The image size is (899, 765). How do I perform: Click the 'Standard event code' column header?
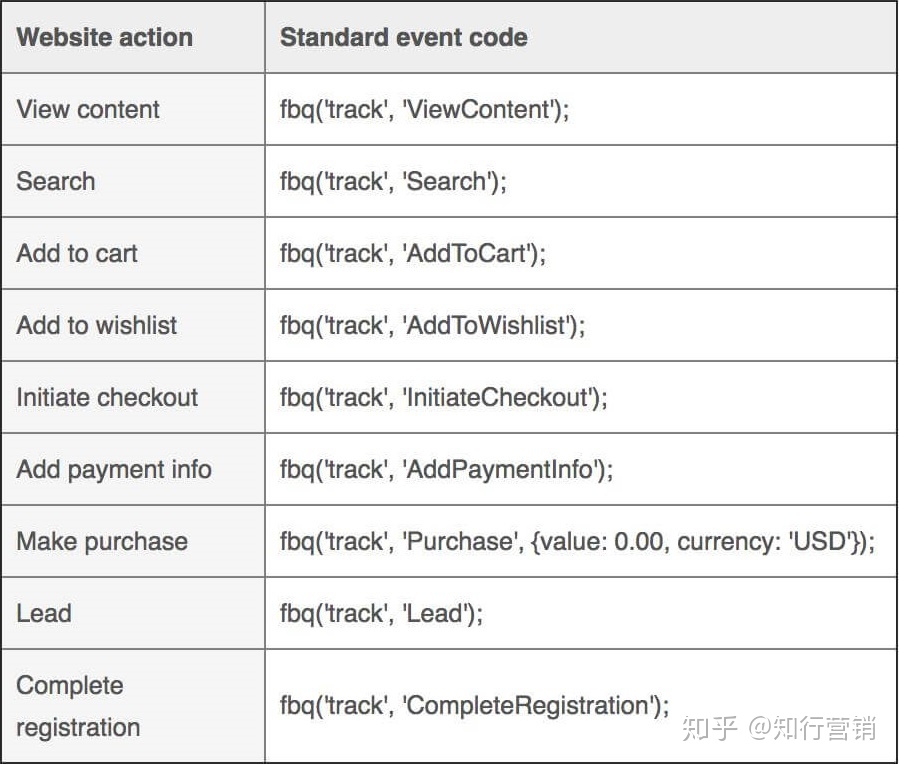(404, 38)
